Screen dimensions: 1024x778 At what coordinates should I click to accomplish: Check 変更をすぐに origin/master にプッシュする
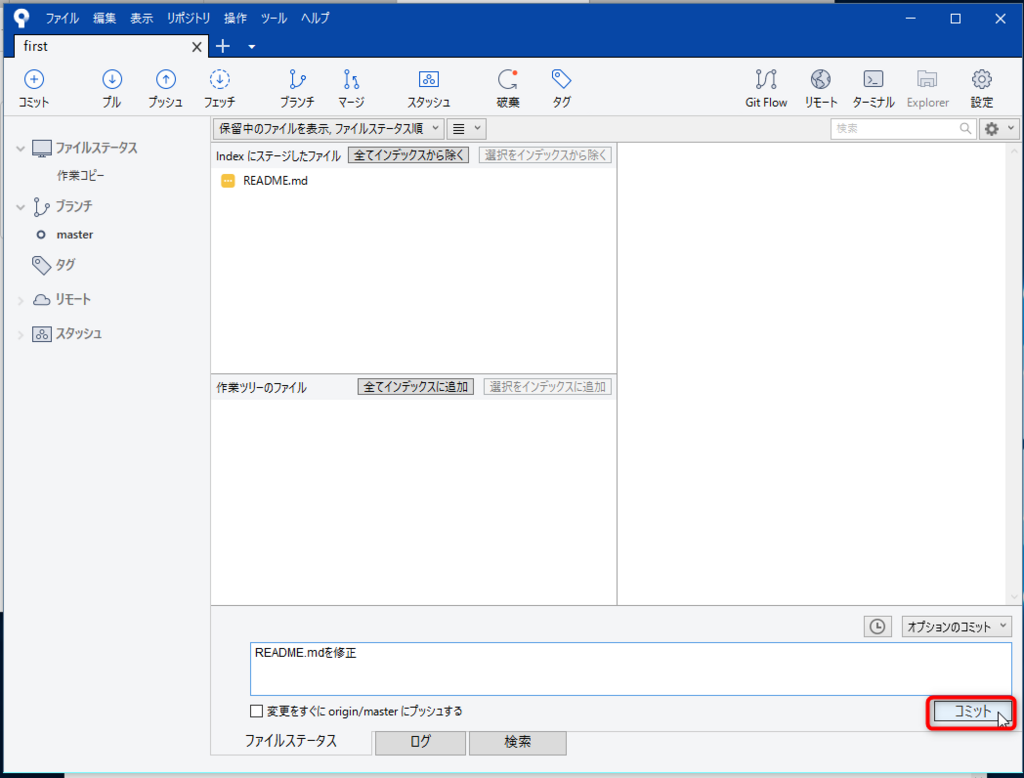[258, 711]
